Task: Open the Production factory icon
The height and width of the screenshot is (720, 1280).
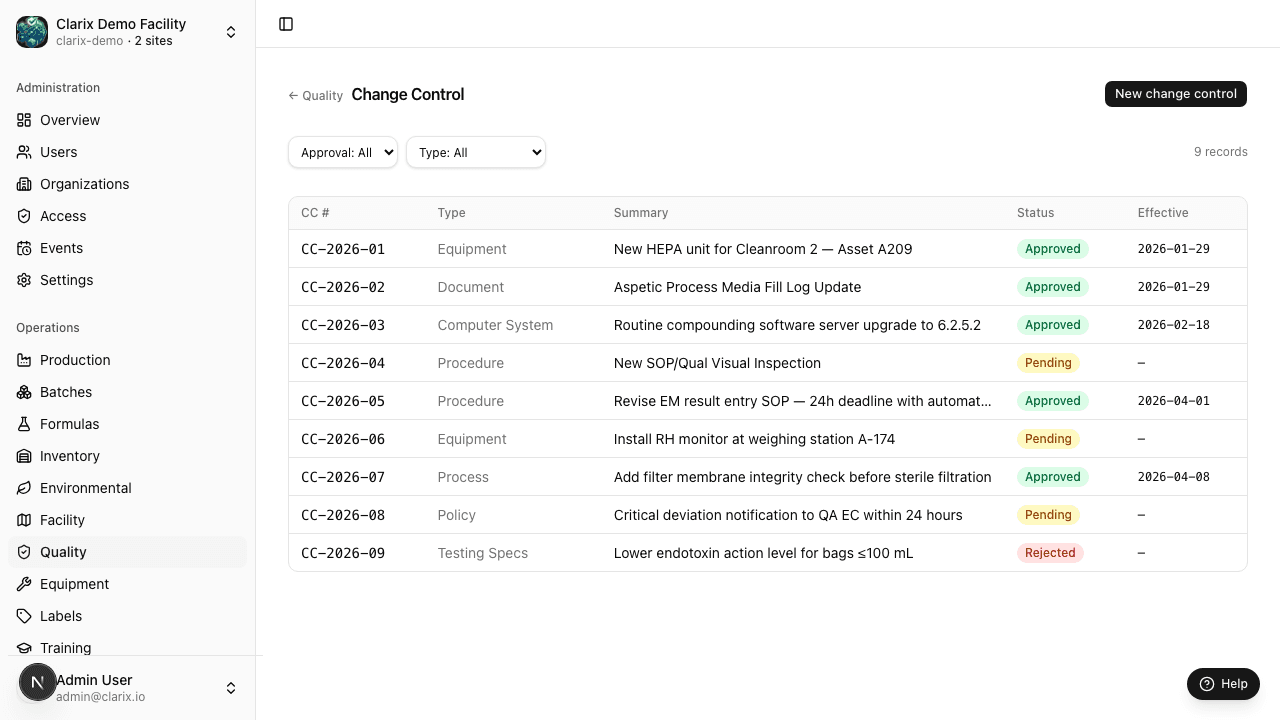Action: pyautogui.click(x=24, y=360)
